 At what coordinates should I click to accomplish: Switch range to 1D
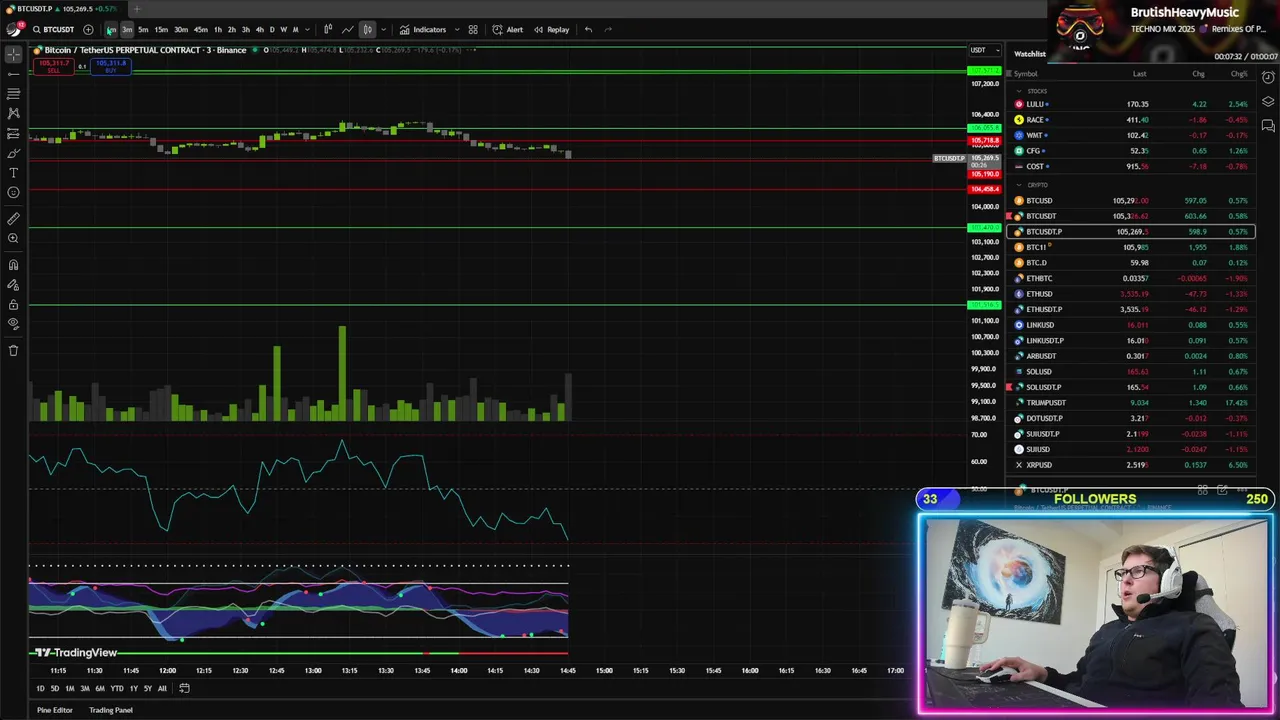(x=40, y=688)
